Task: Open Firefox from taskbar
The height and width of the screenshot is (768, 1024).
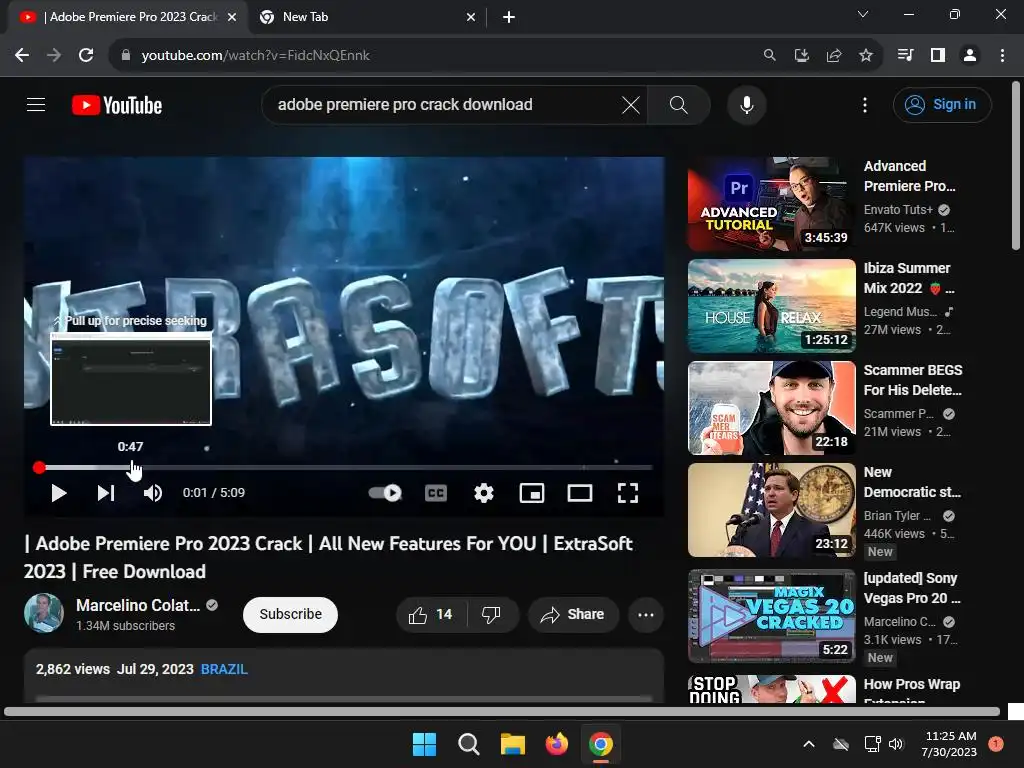Action: (556, 744)
